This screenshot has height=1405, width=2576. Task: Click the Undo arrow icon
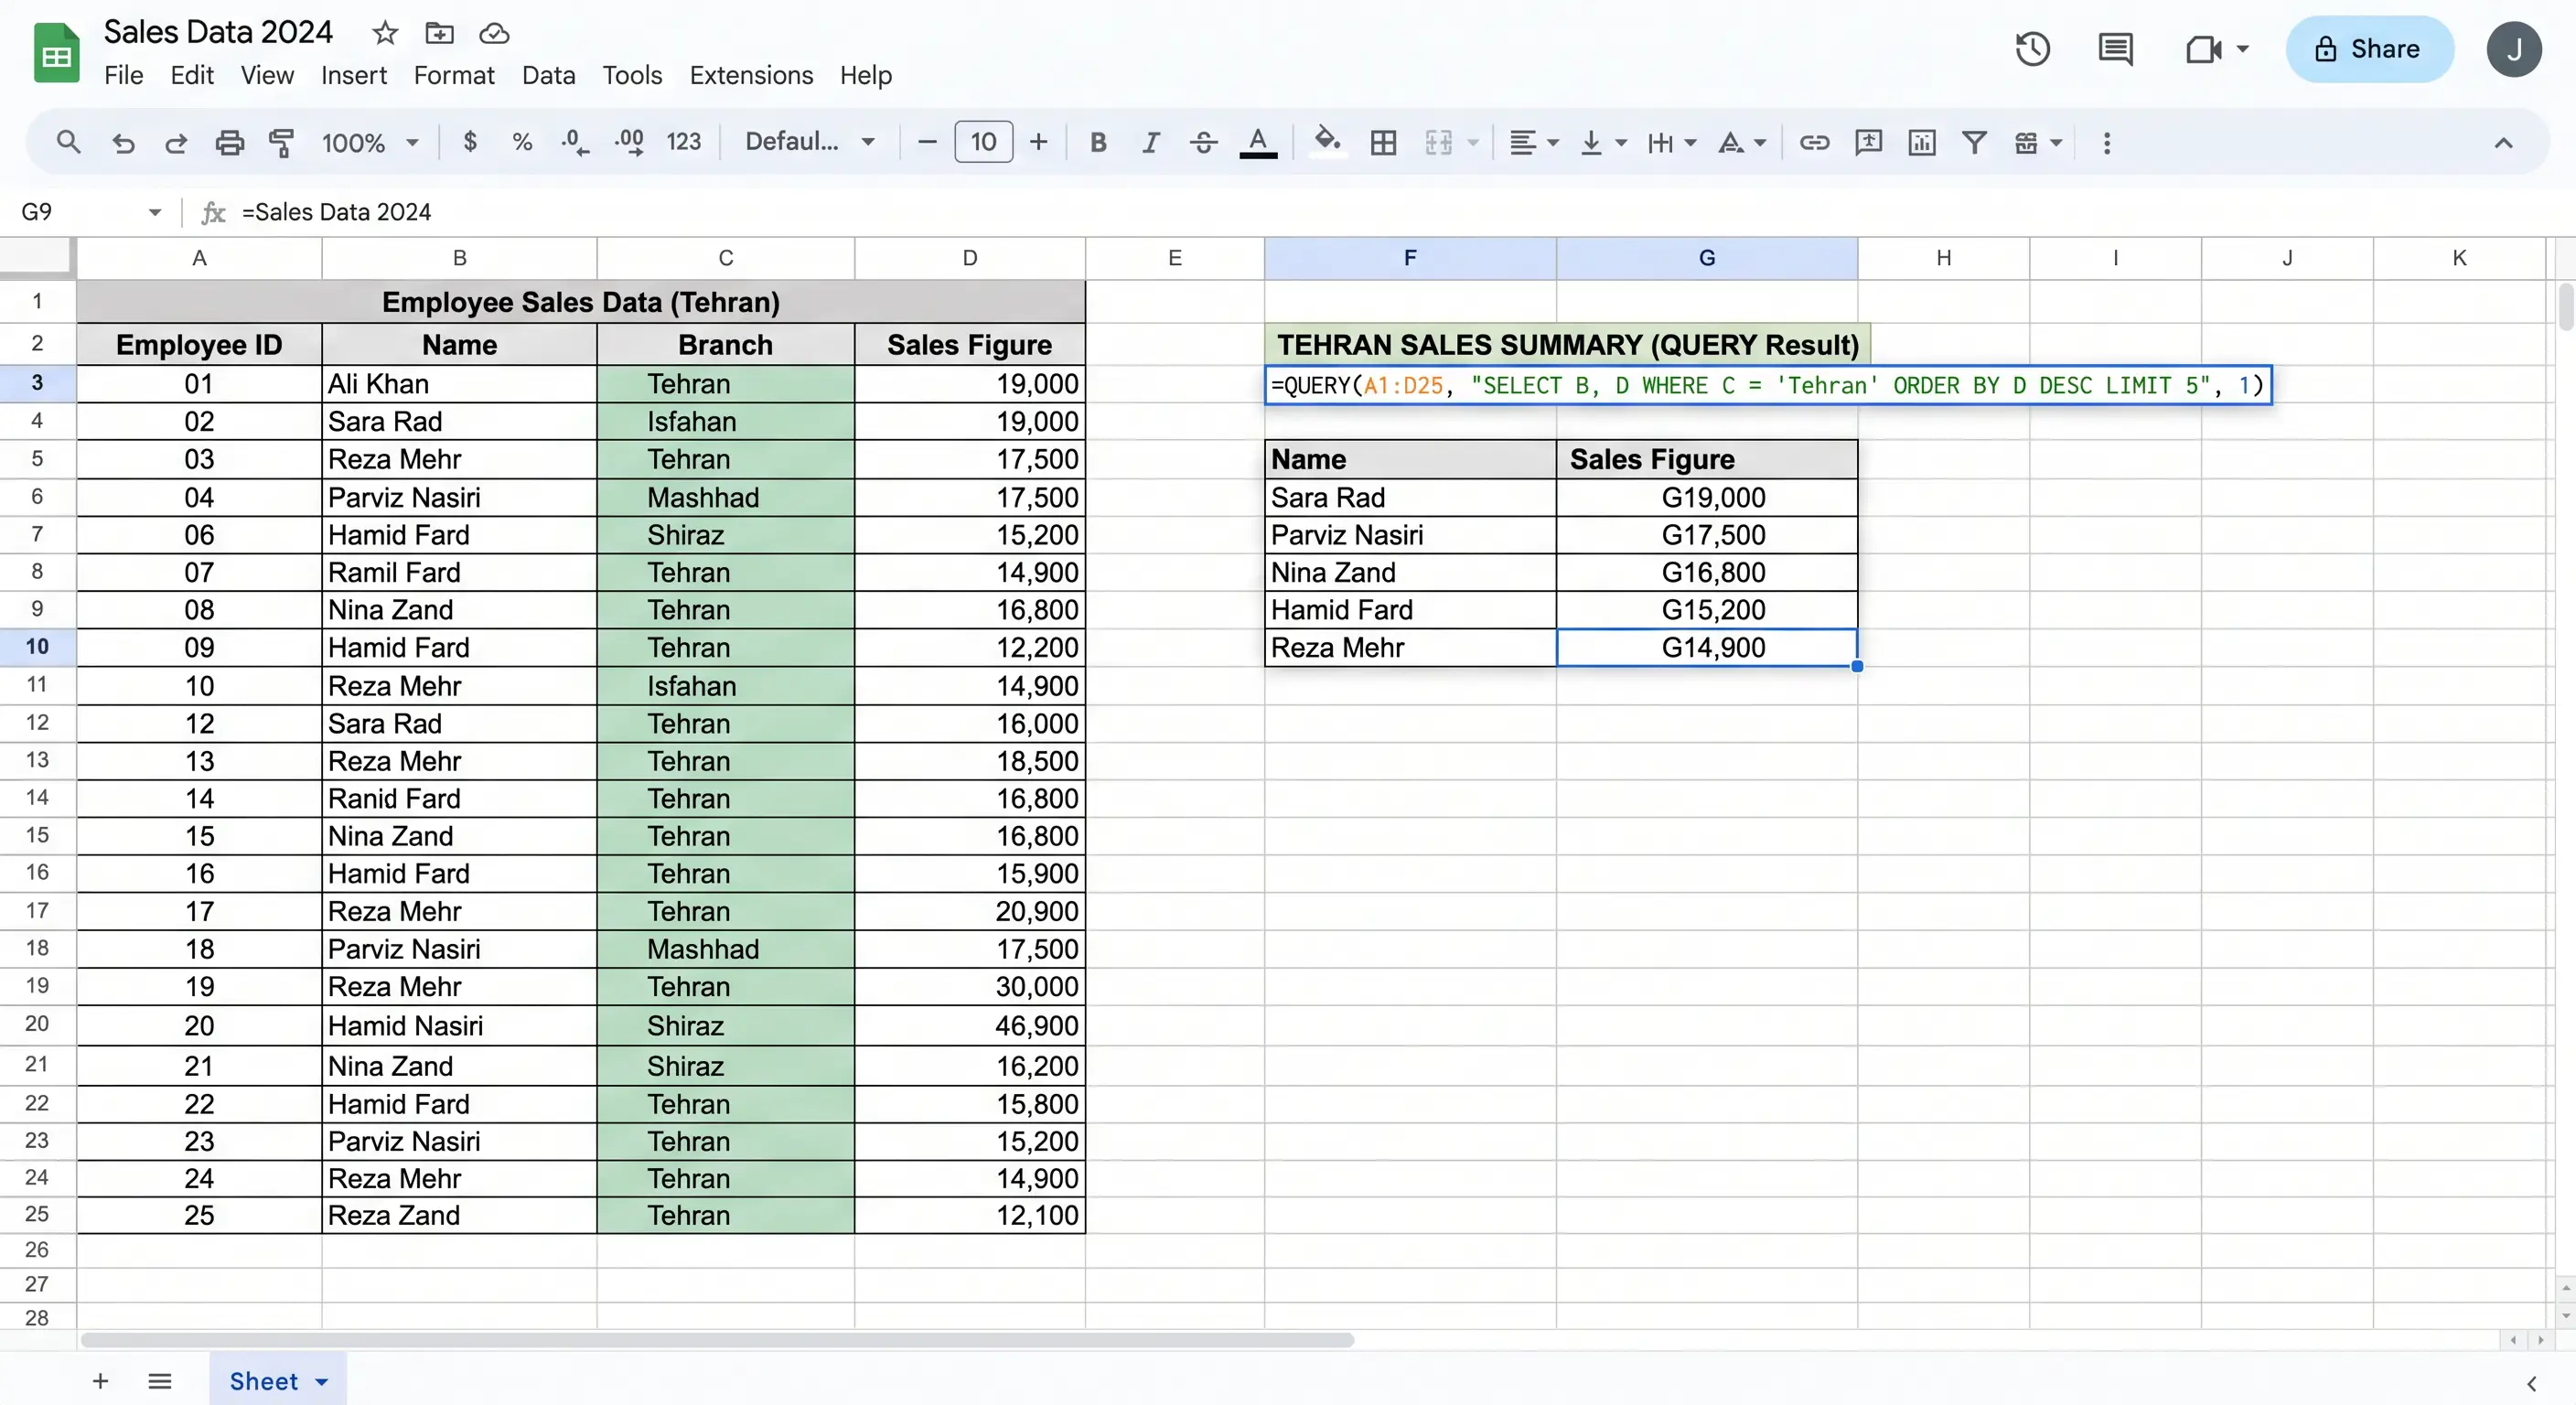[123, 142]
